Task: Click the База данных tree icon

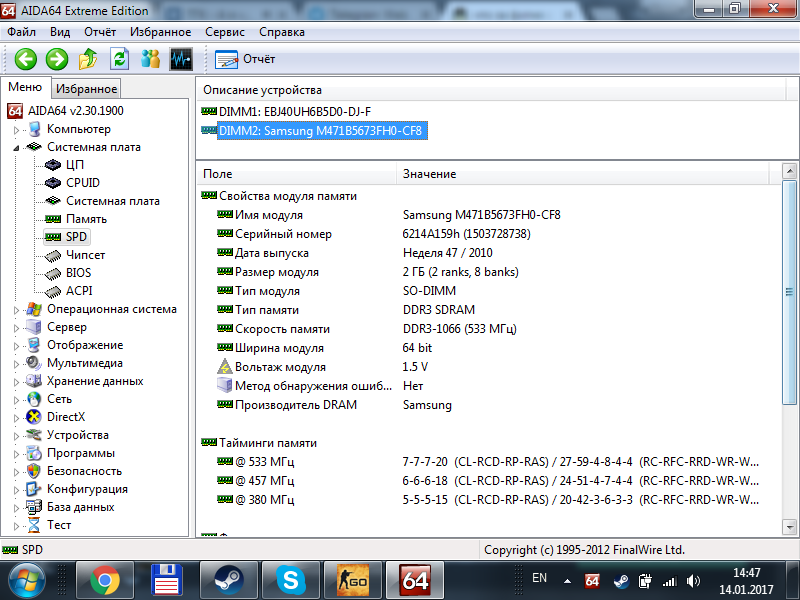Action: [34, 507]
